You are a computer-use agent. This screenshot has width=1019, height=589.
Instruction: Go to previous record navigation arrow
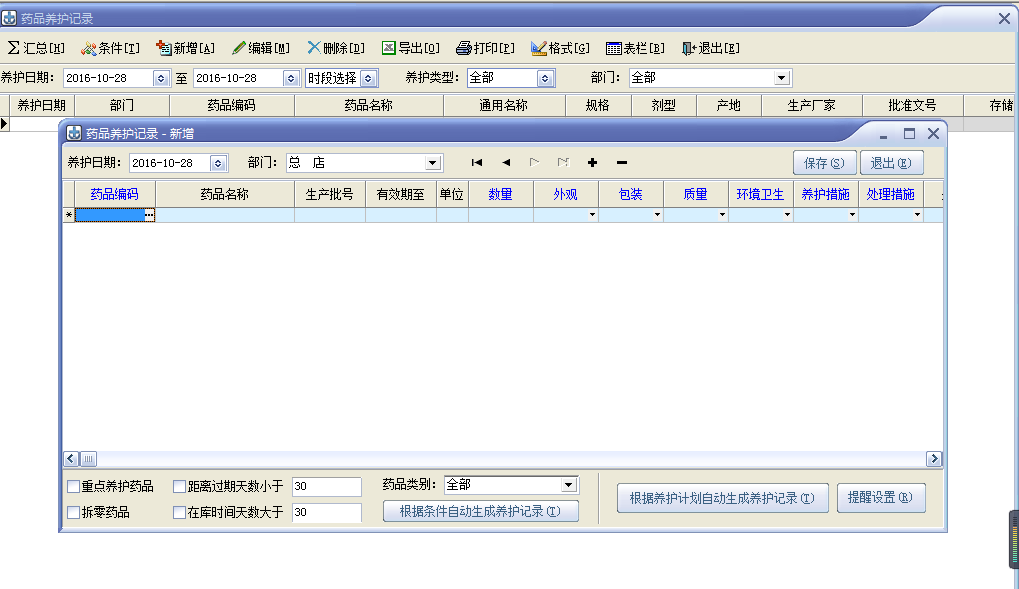pos(506,163)
